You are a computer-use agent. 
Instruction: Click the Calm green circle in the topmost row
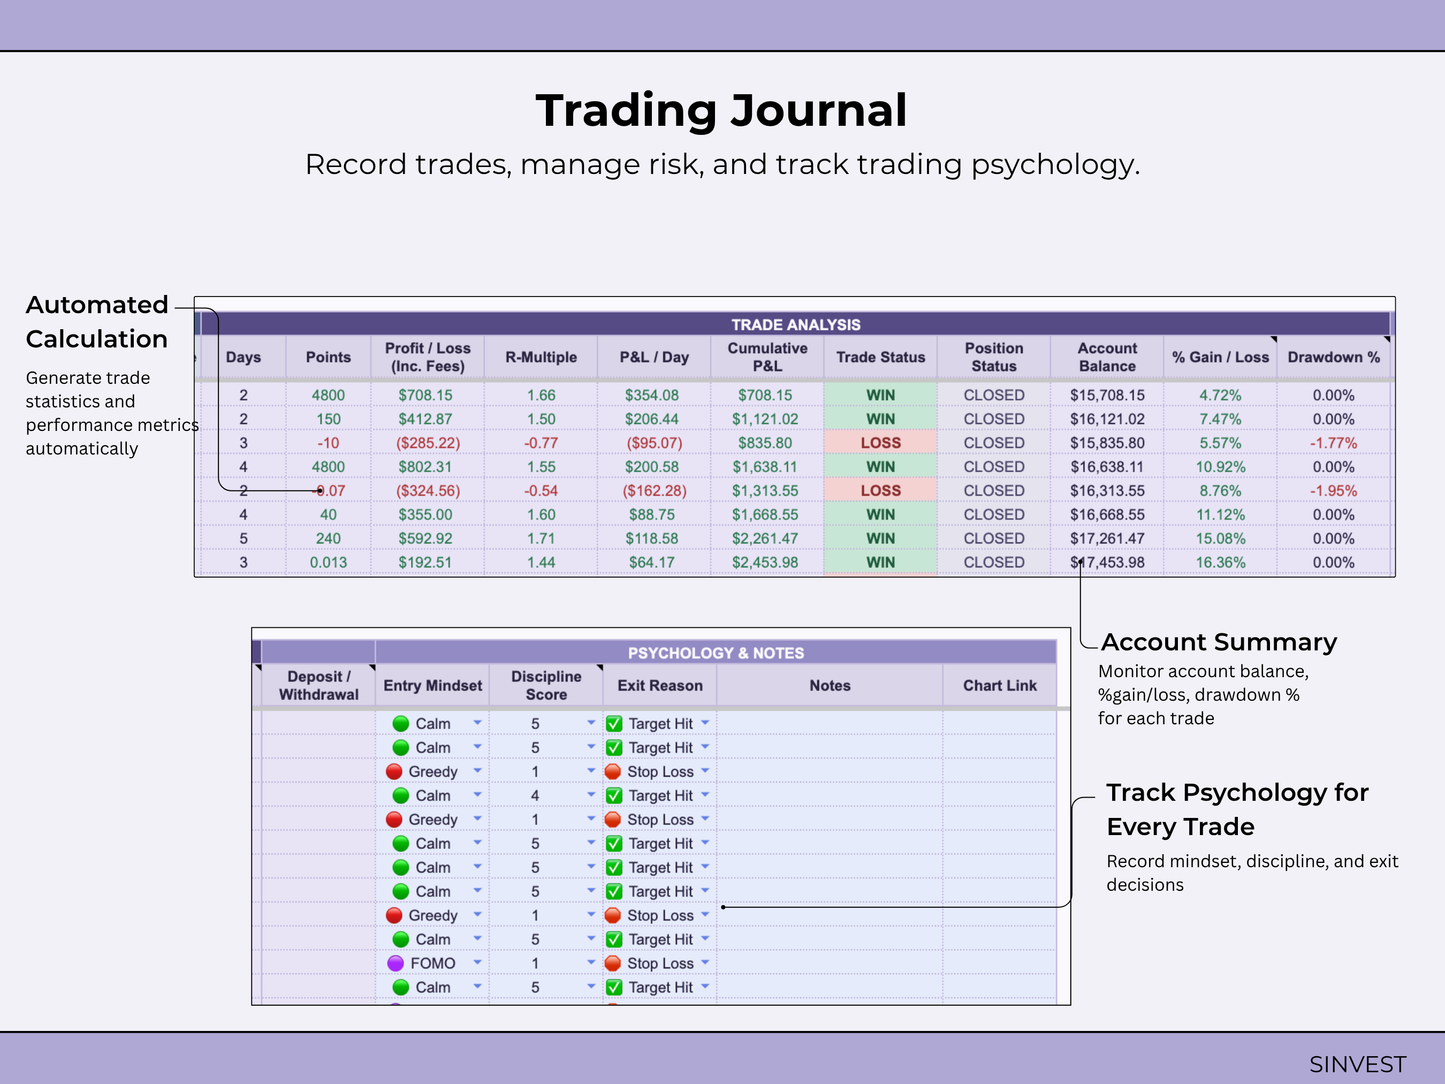(401, 723)
